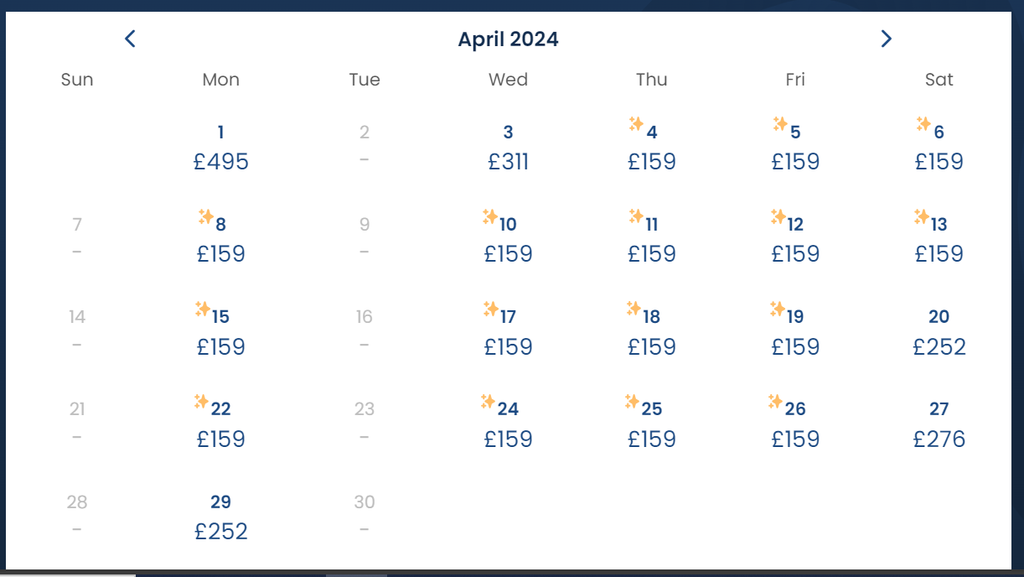Viewport: 1024px width, 577px height.
Task: Click the unavailable April 30 date cell
Action: (364, 514)
